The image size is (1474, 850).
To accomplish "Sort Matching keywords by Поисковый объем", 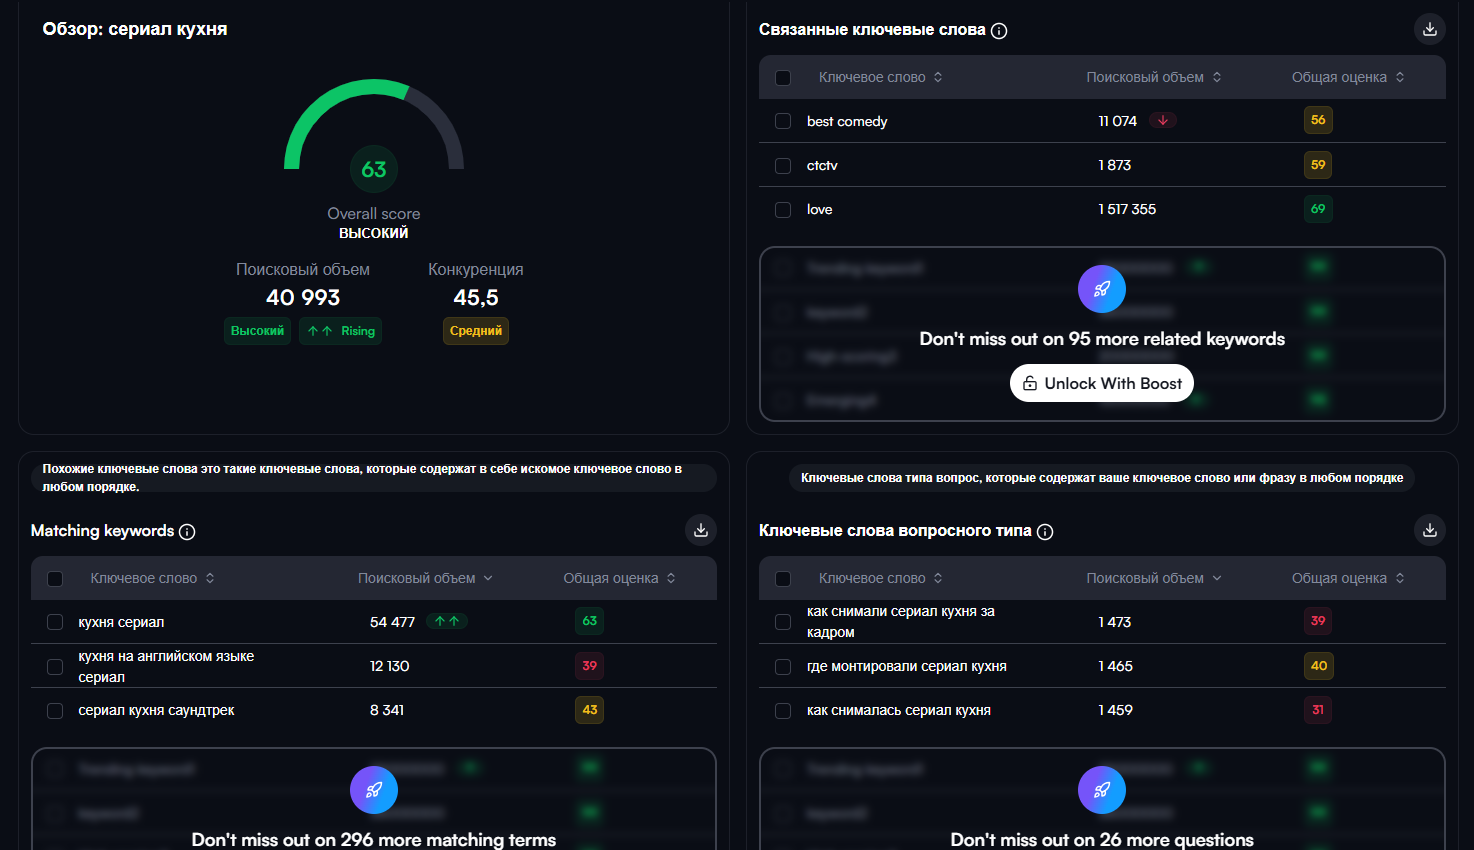I will coord(425,578).
